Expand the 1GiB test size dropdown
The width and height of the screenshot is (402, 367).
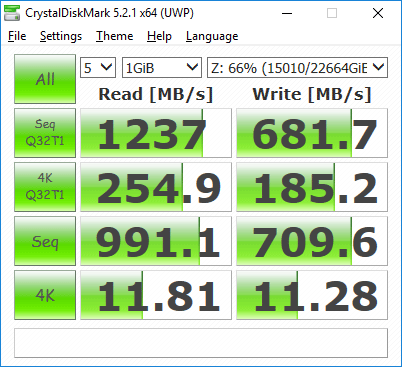(x=162, y=68)
